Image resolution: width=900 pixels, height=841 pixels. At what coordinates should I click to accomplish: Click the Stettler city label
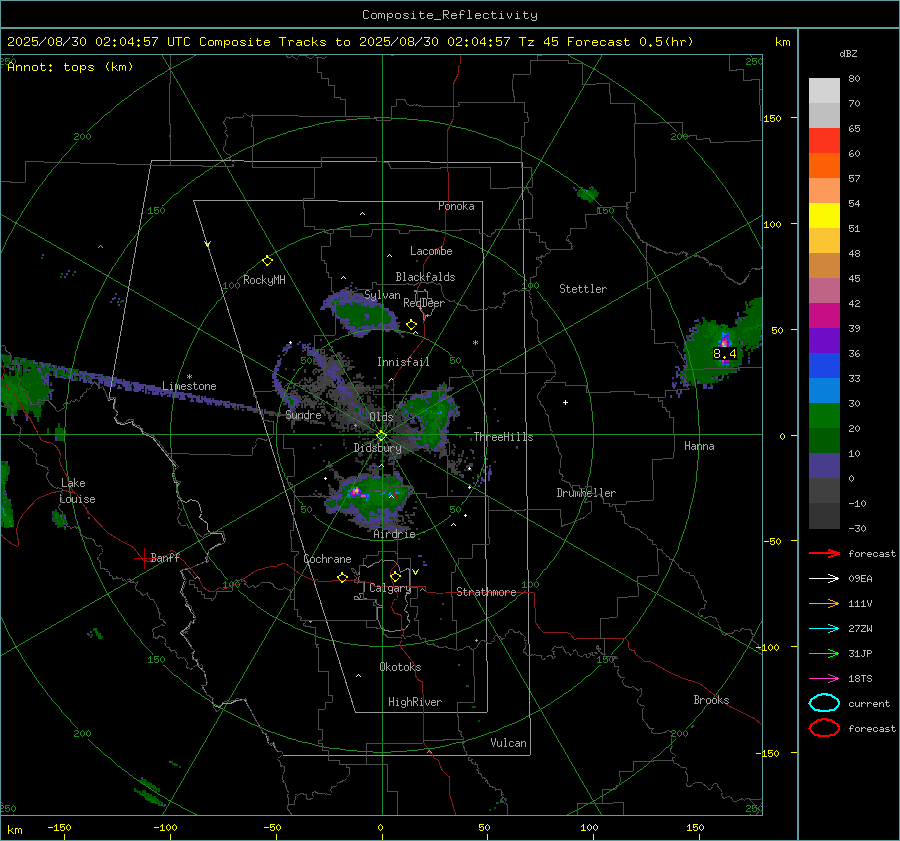(x=583, y=289)
